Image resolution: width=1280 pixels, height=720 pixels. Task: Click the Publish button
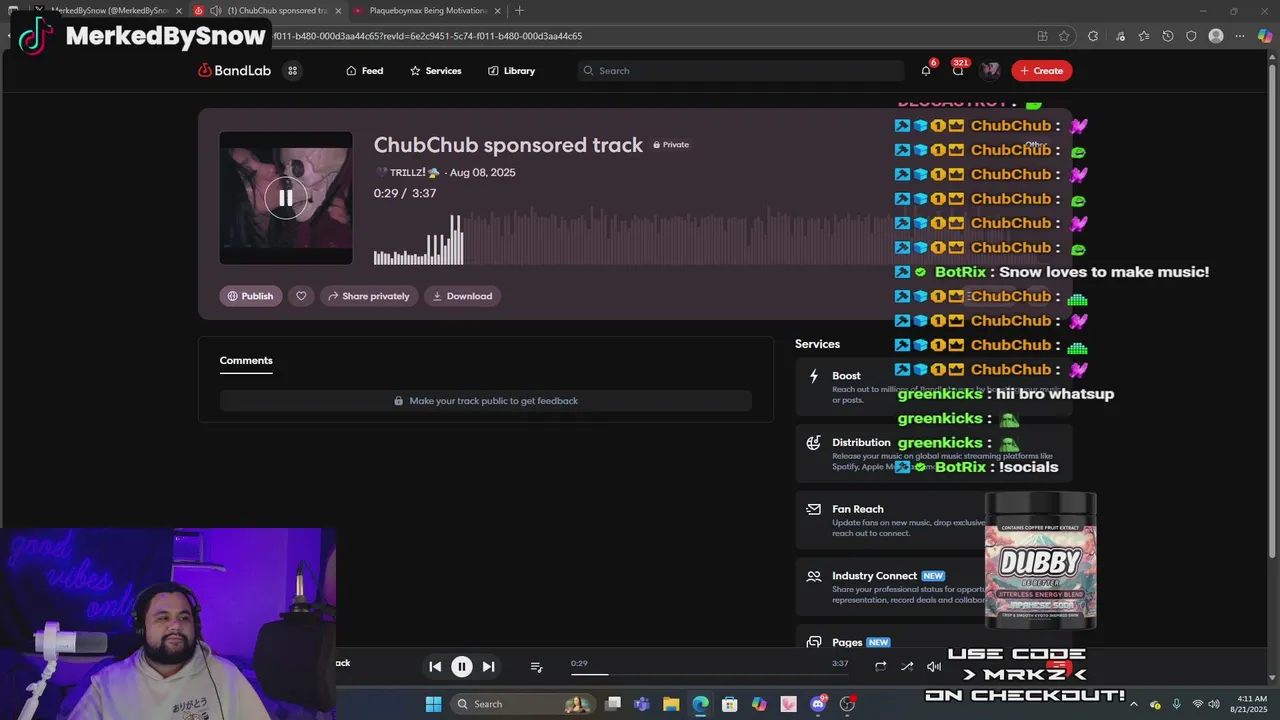(250, 296)
